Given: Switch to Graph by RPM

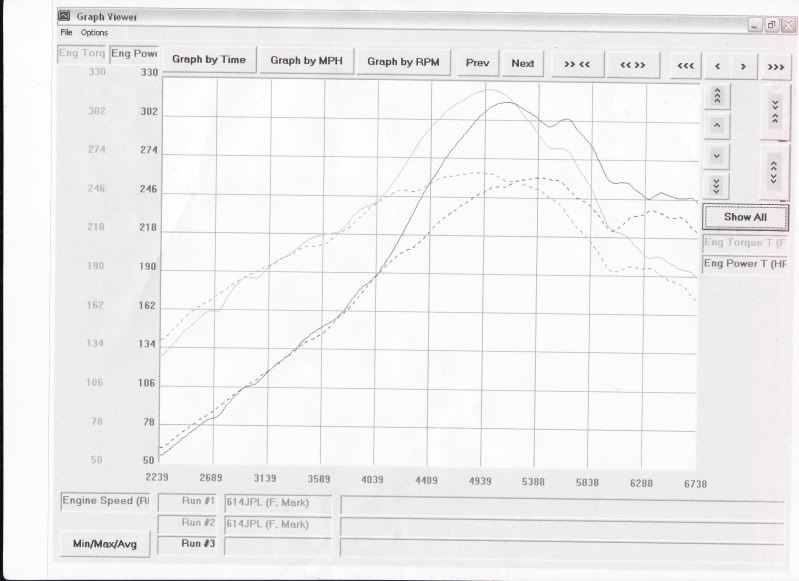Looking at the screenshot, I should pyautogui.click(x=404, y=62).
